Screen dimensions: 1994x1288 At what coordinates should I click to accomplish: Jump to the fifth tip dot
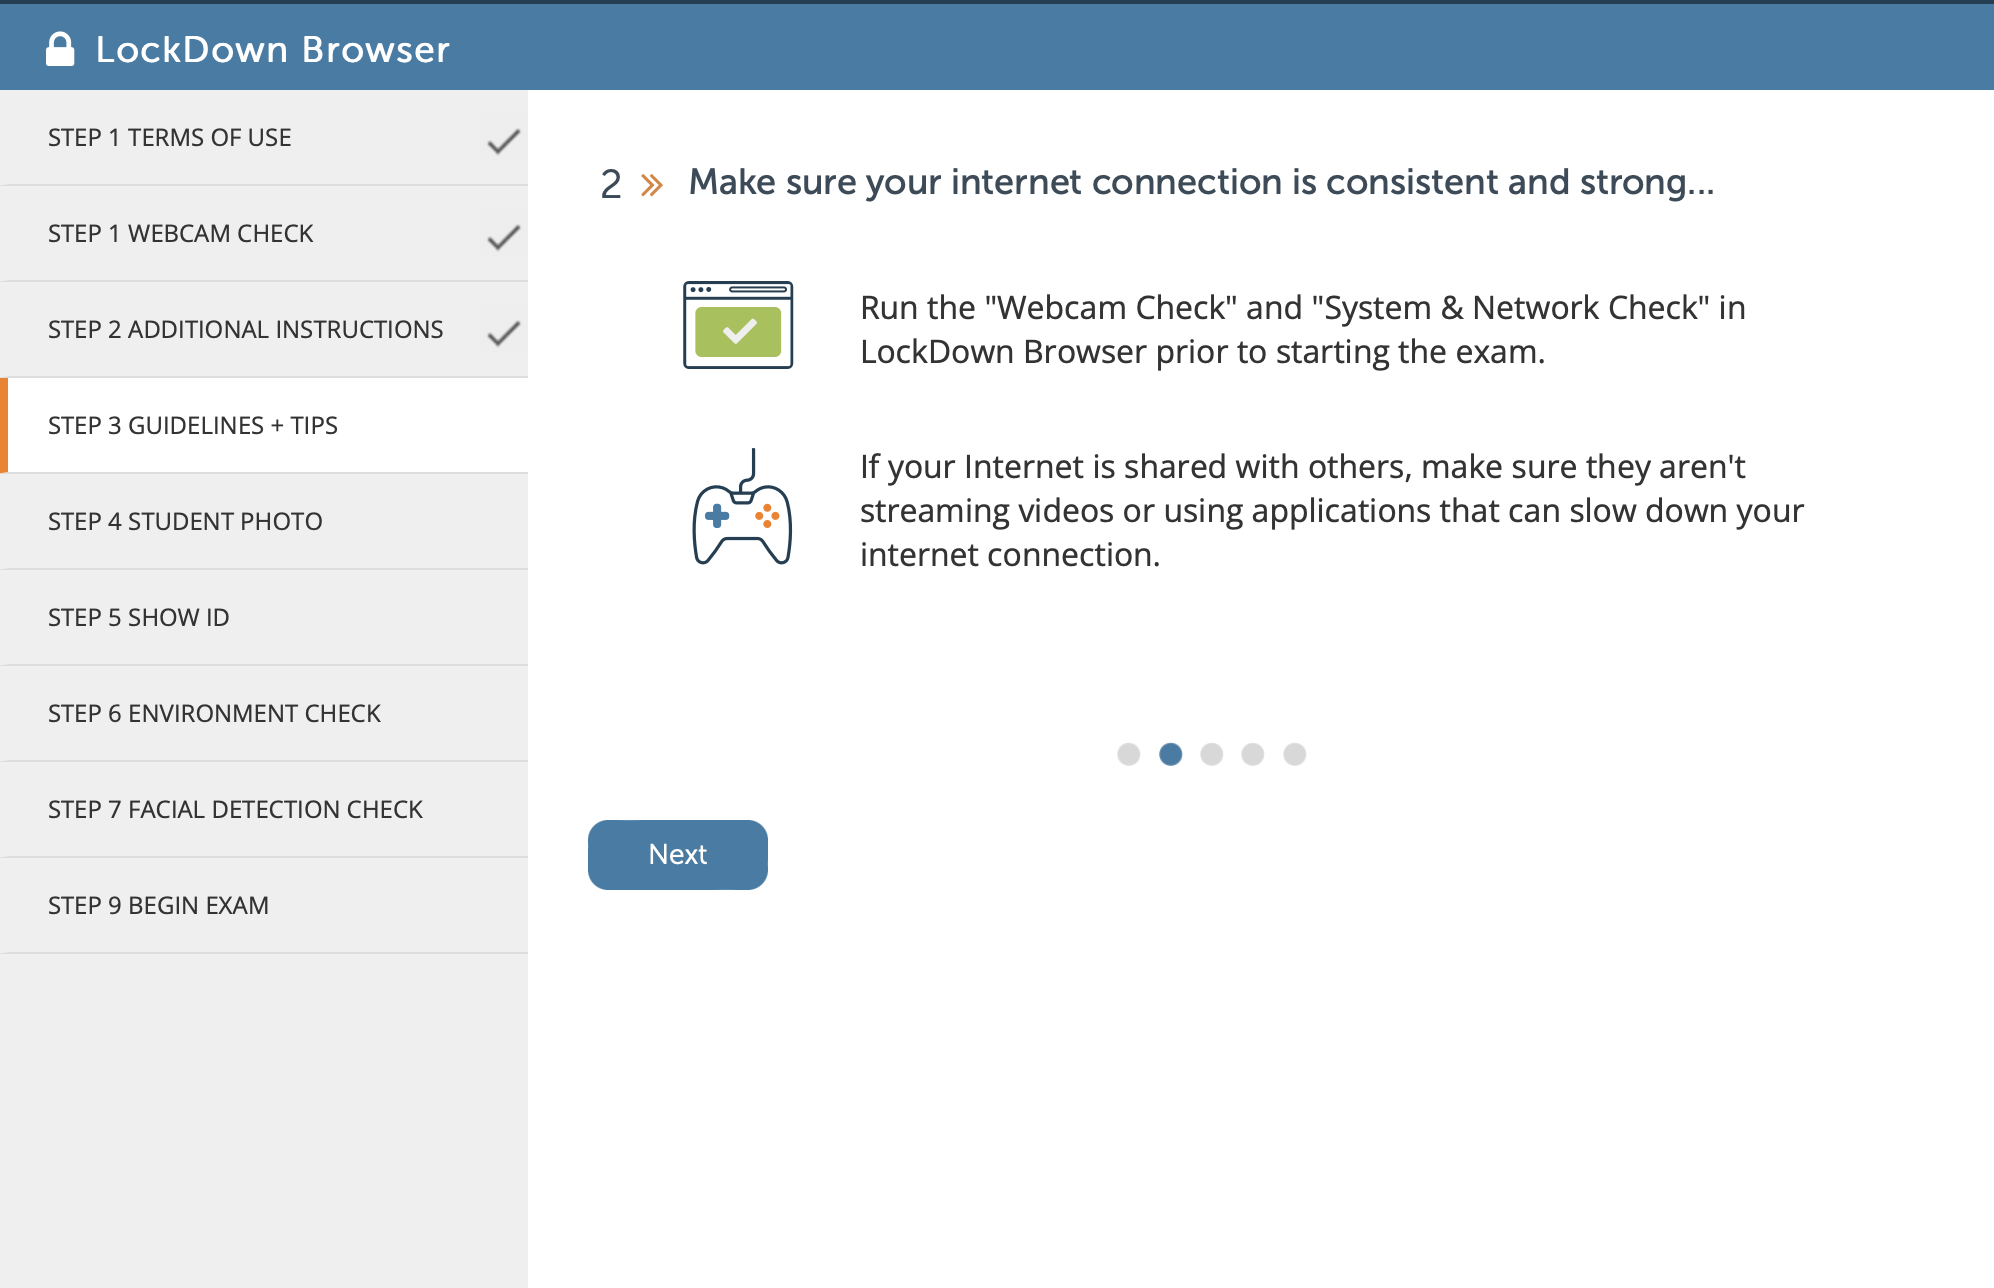[x=1294, y=754]
